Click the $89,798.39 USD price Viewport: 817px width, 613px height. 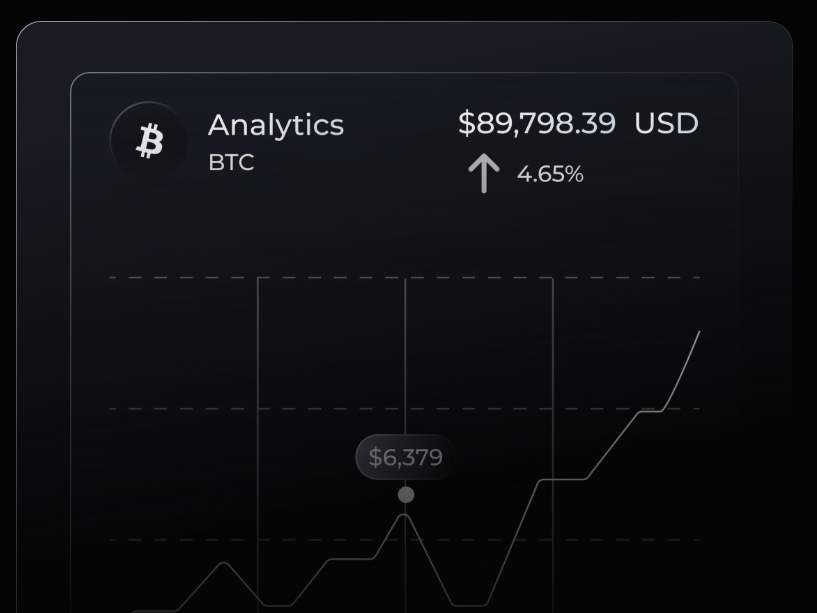[578, 123]
